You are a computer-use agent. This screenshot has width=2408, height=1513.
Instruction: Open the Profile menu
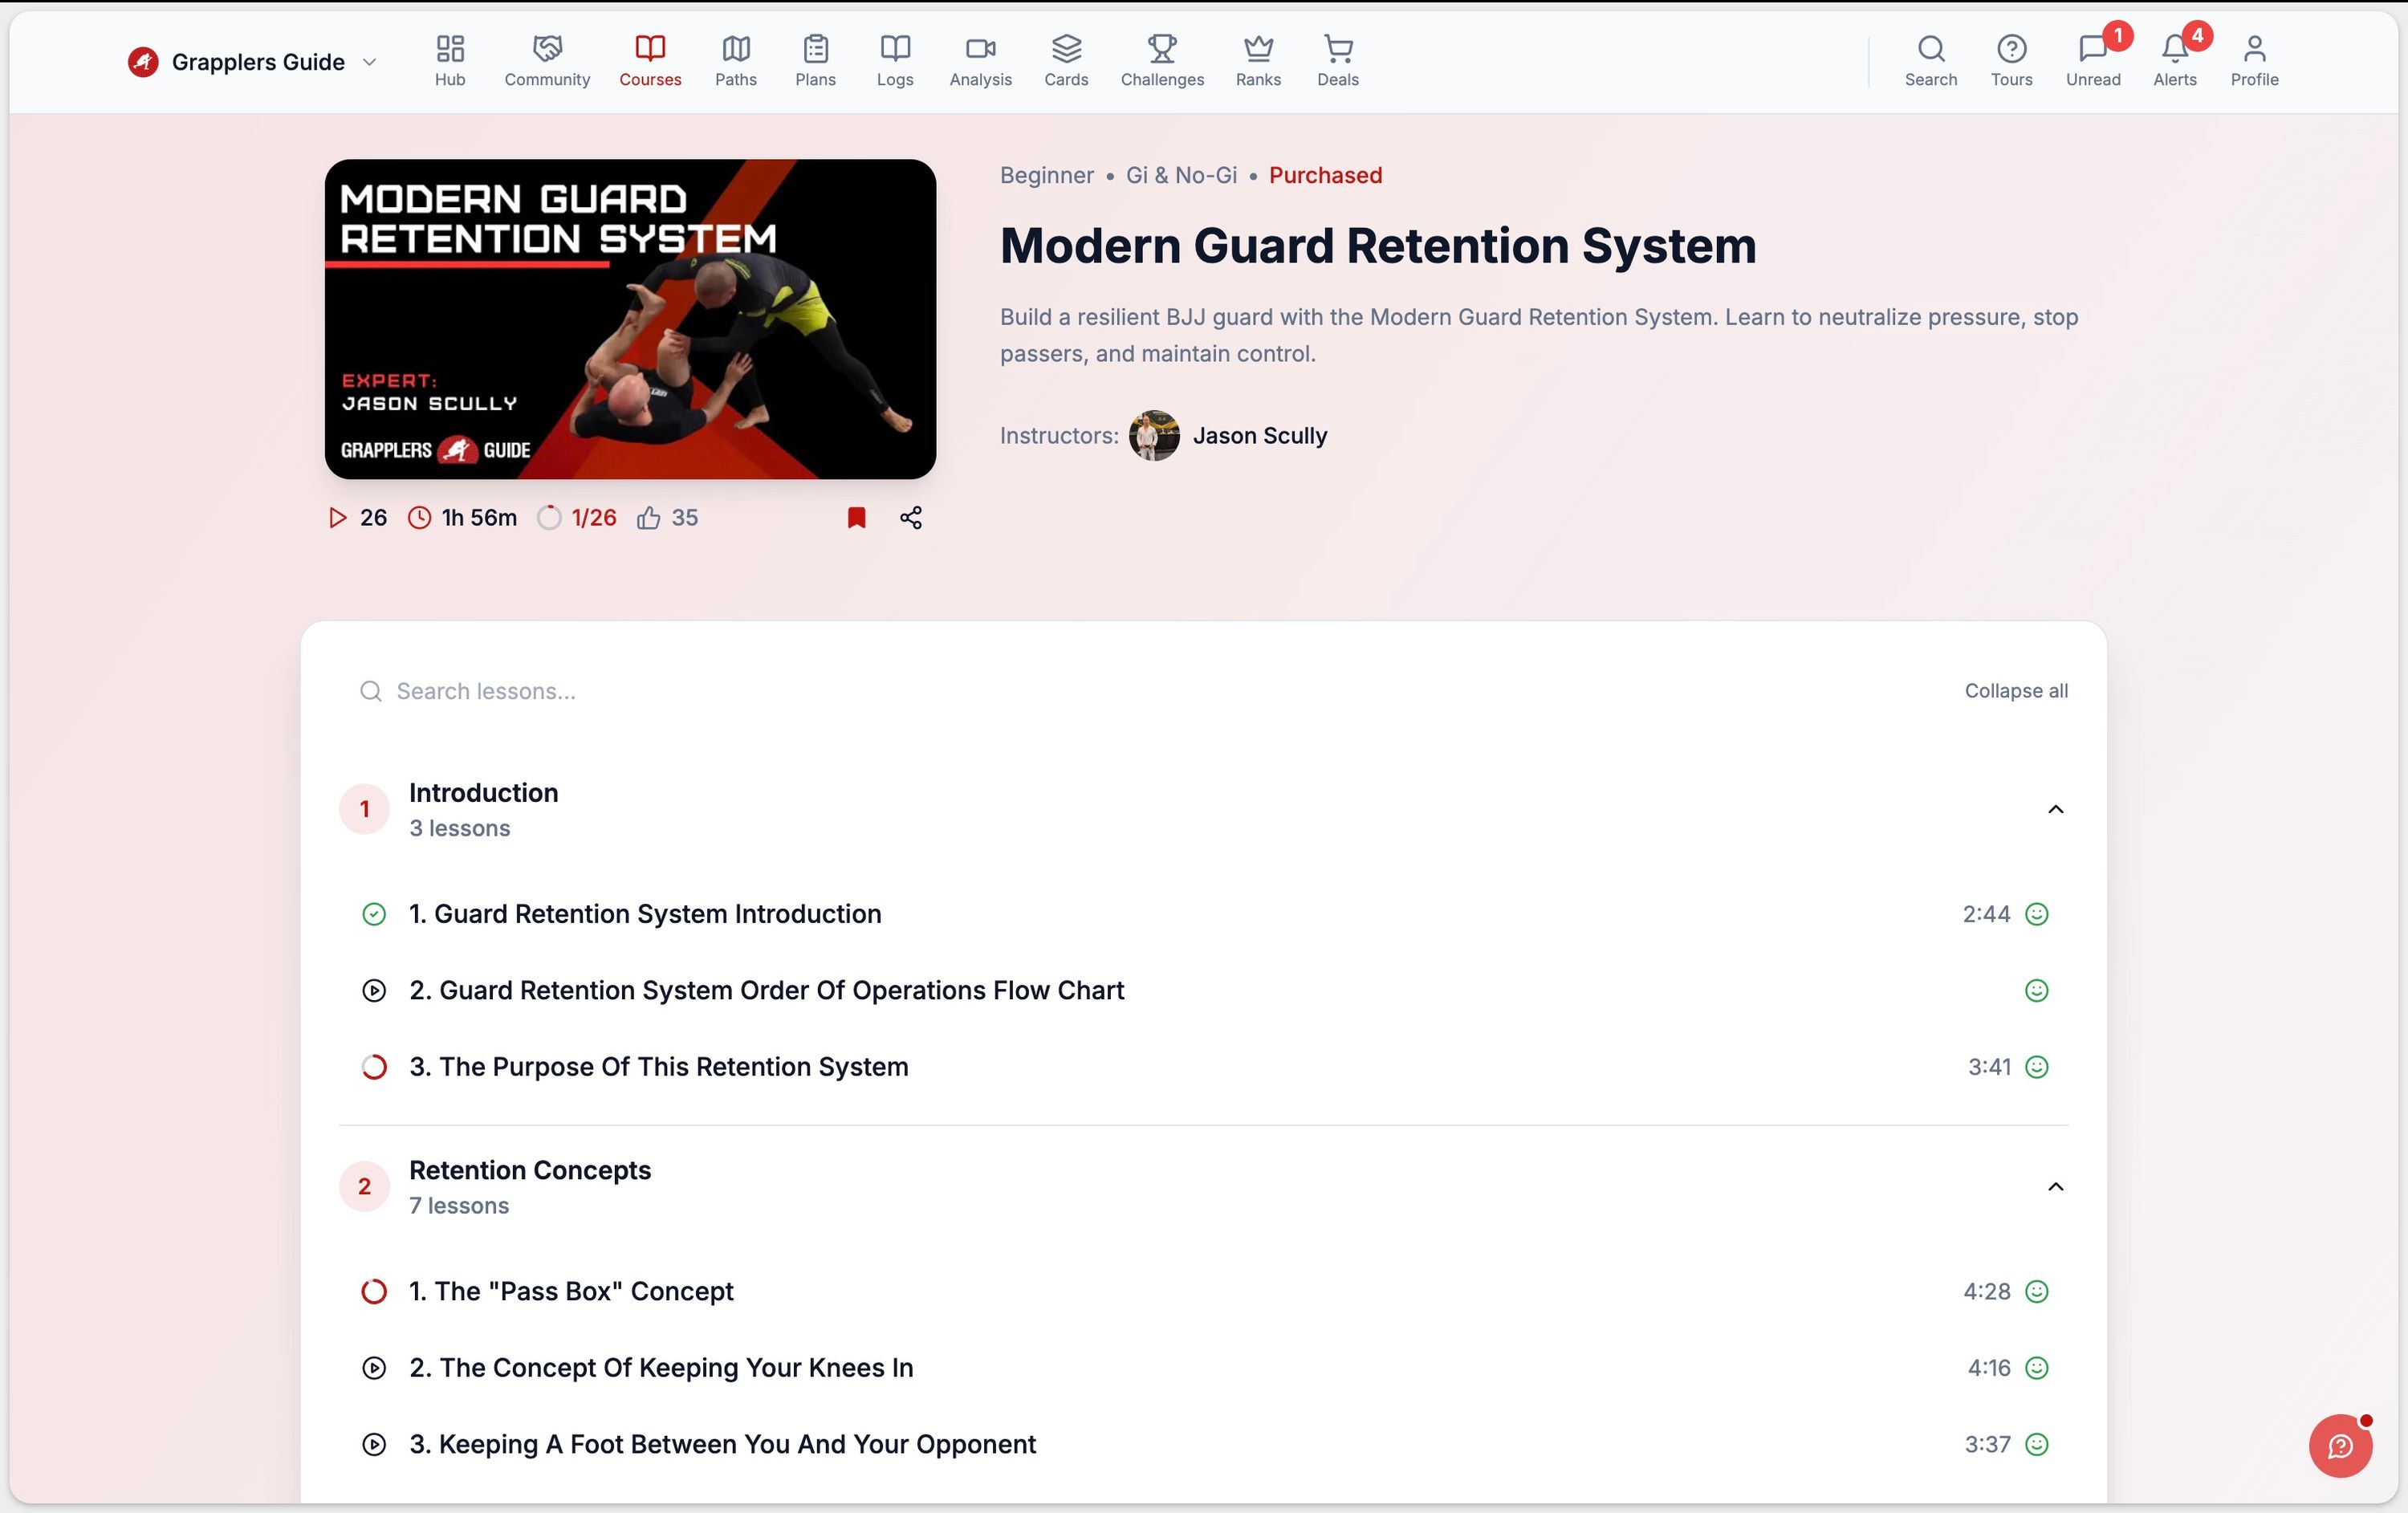pos(2254,61)
